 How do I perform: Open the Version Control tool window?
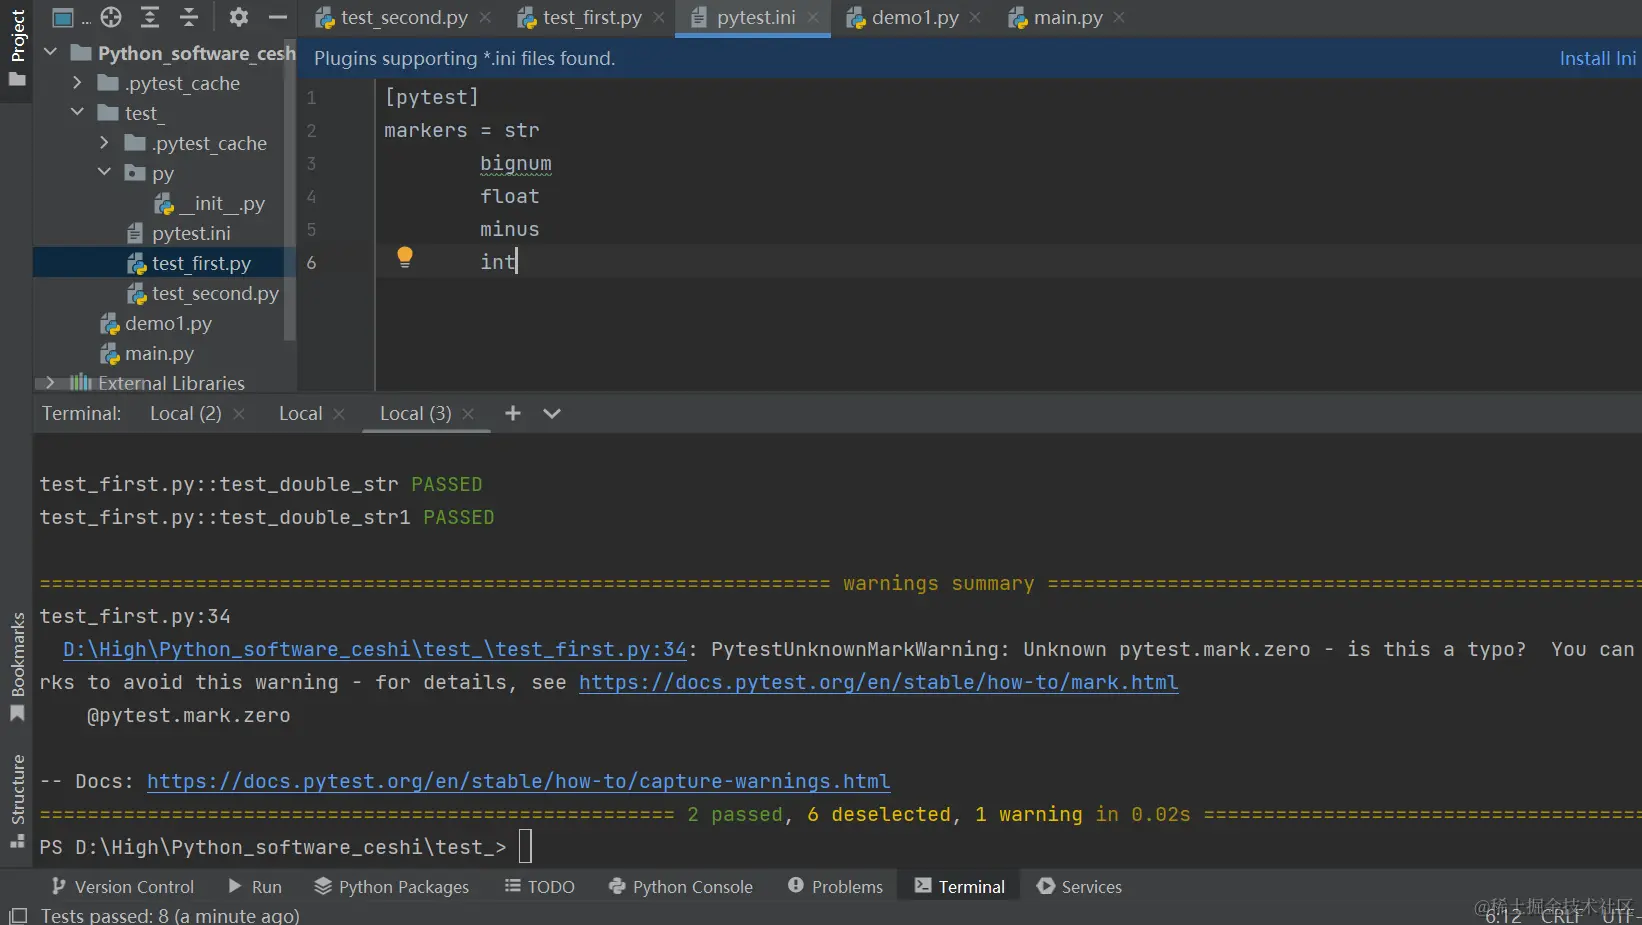coord(123,887)
